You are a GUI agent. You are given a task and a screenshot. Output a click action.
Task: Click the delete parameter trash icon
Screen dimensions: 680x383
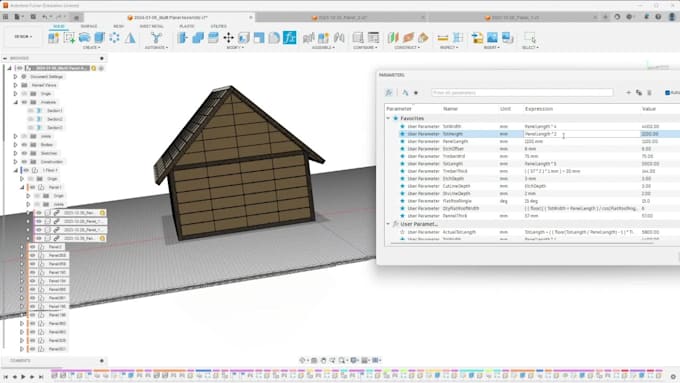[649, 92]
